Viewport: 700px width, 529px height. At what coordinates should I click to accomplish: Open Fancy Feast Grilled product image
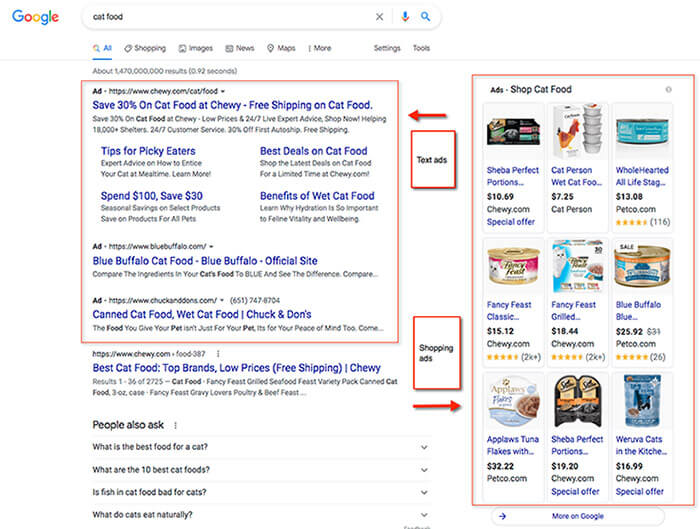tap(578, 266)
